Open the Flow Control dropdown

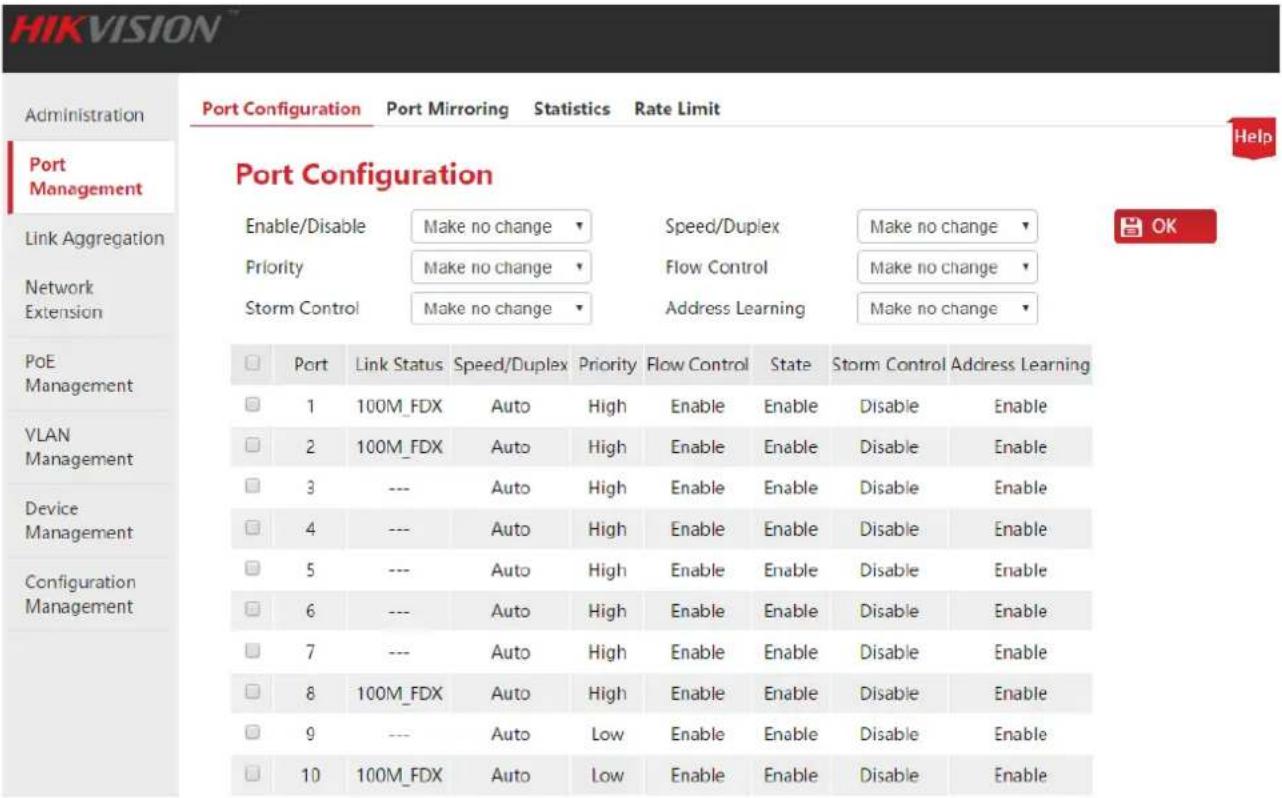tap(947, 268)
